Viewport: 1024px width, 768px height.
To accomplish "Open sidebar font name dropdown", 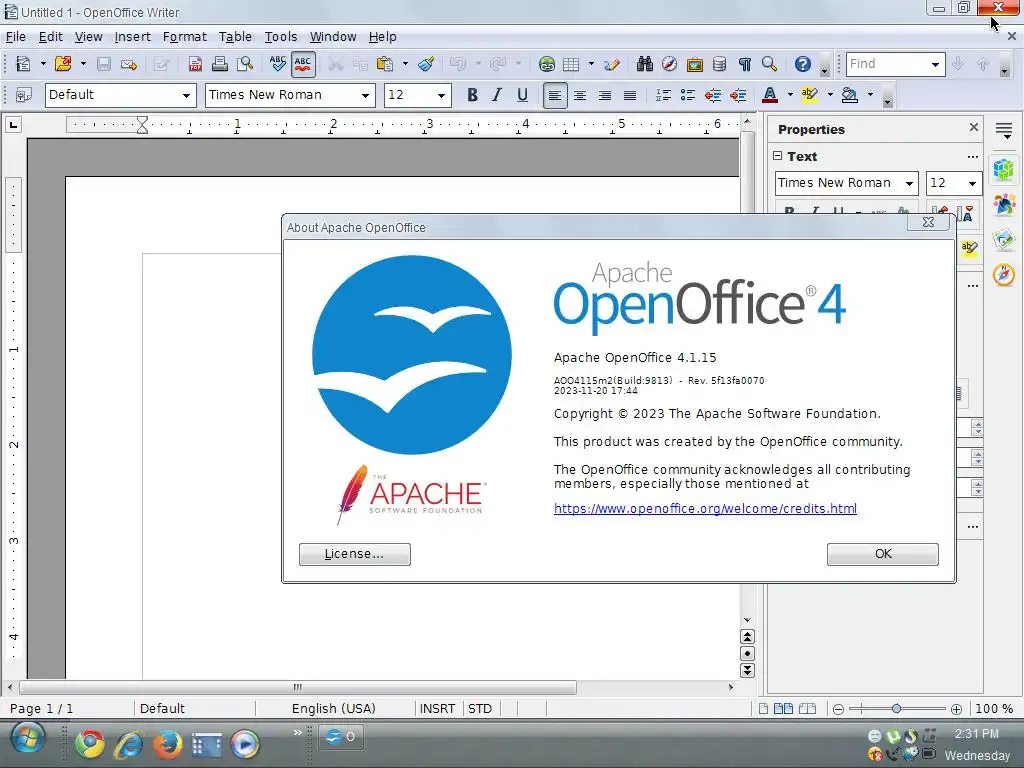I will 909,184.
